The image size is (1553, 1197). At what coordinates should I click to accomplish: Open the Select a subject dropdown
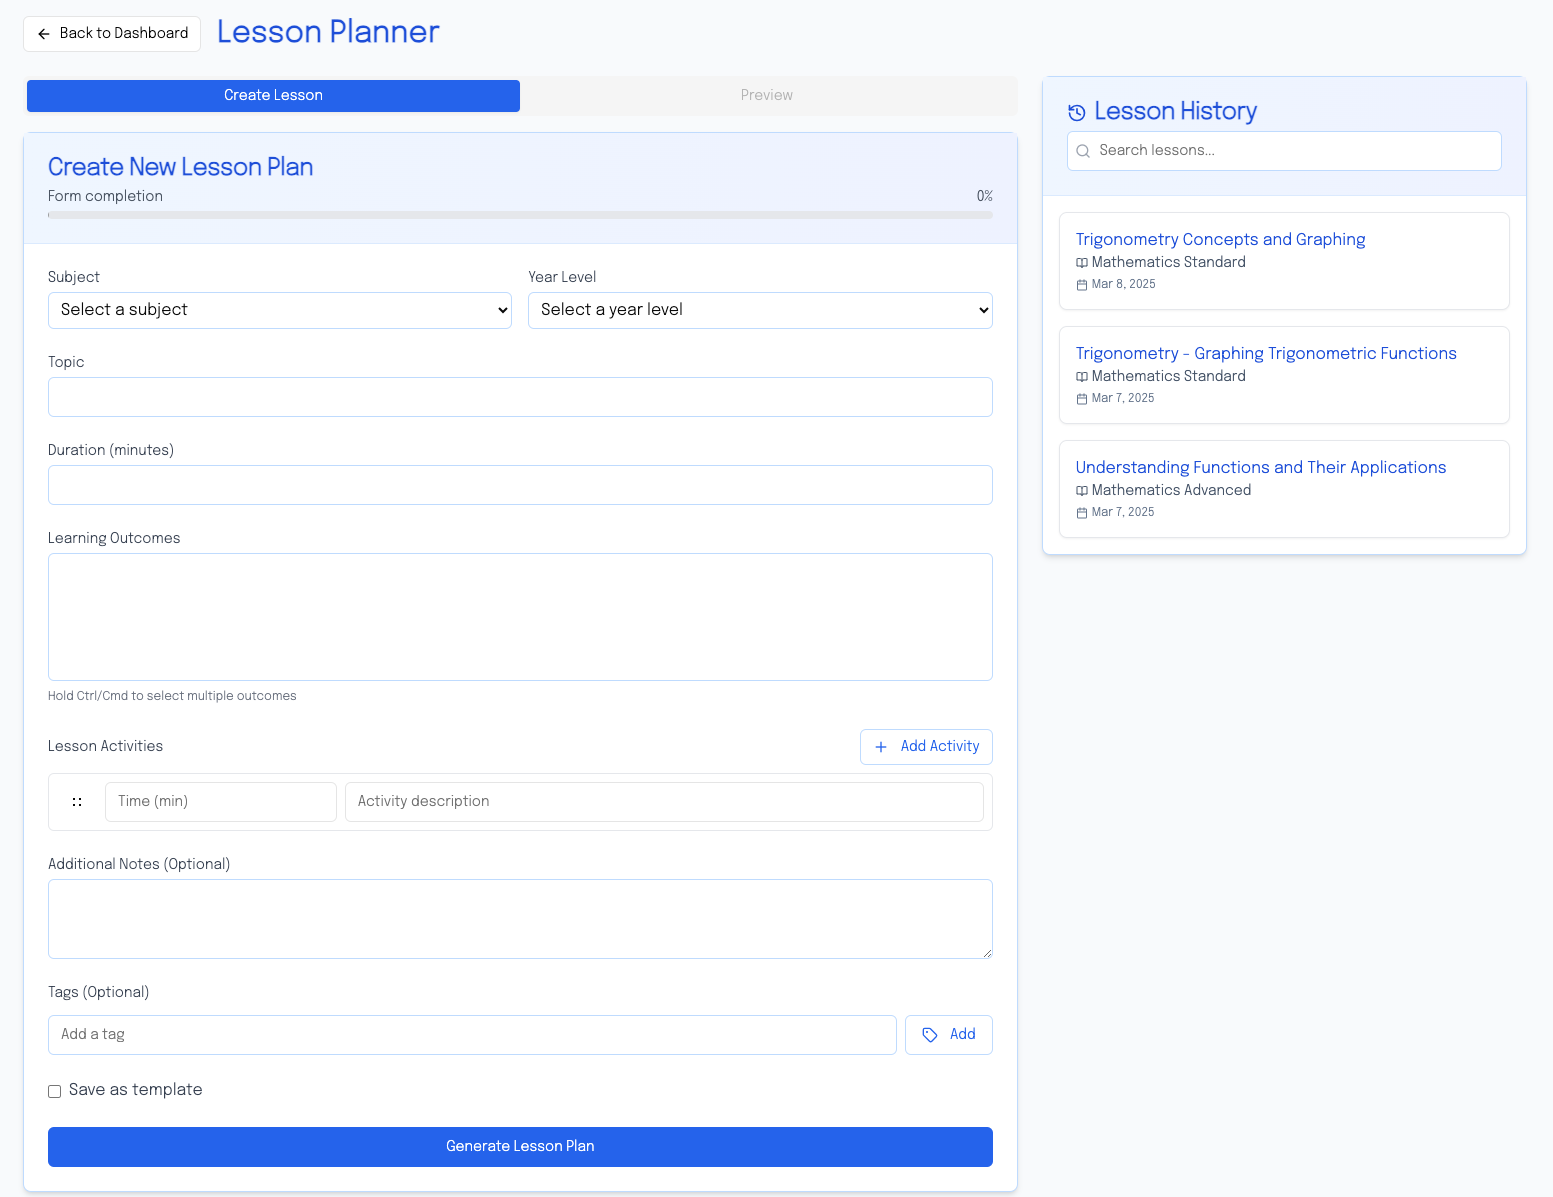pos(279,310)
